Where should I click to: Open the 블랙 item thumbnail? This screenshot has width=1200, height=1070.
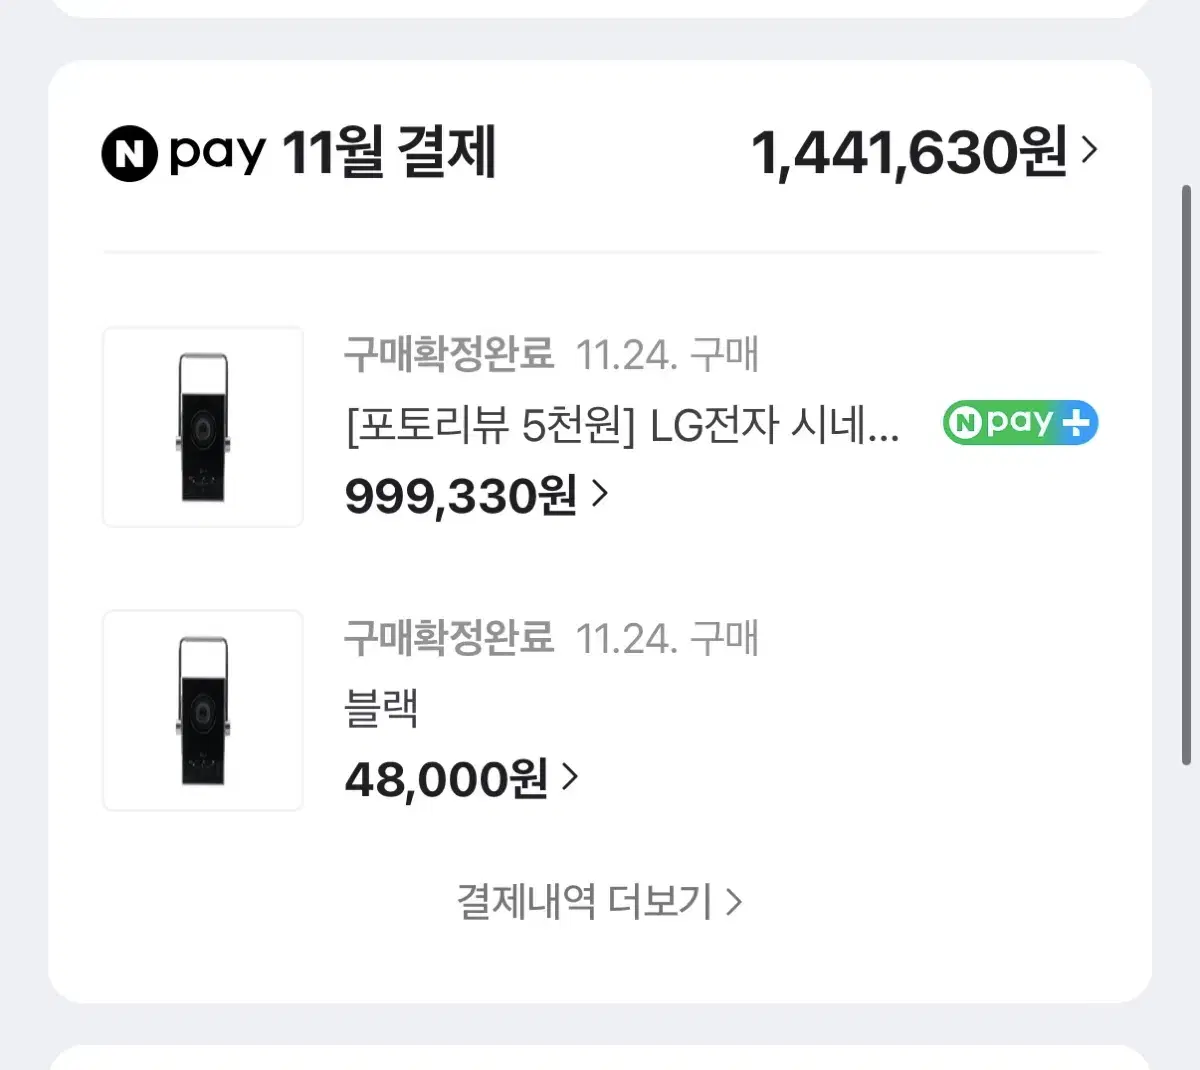[203, 710]
